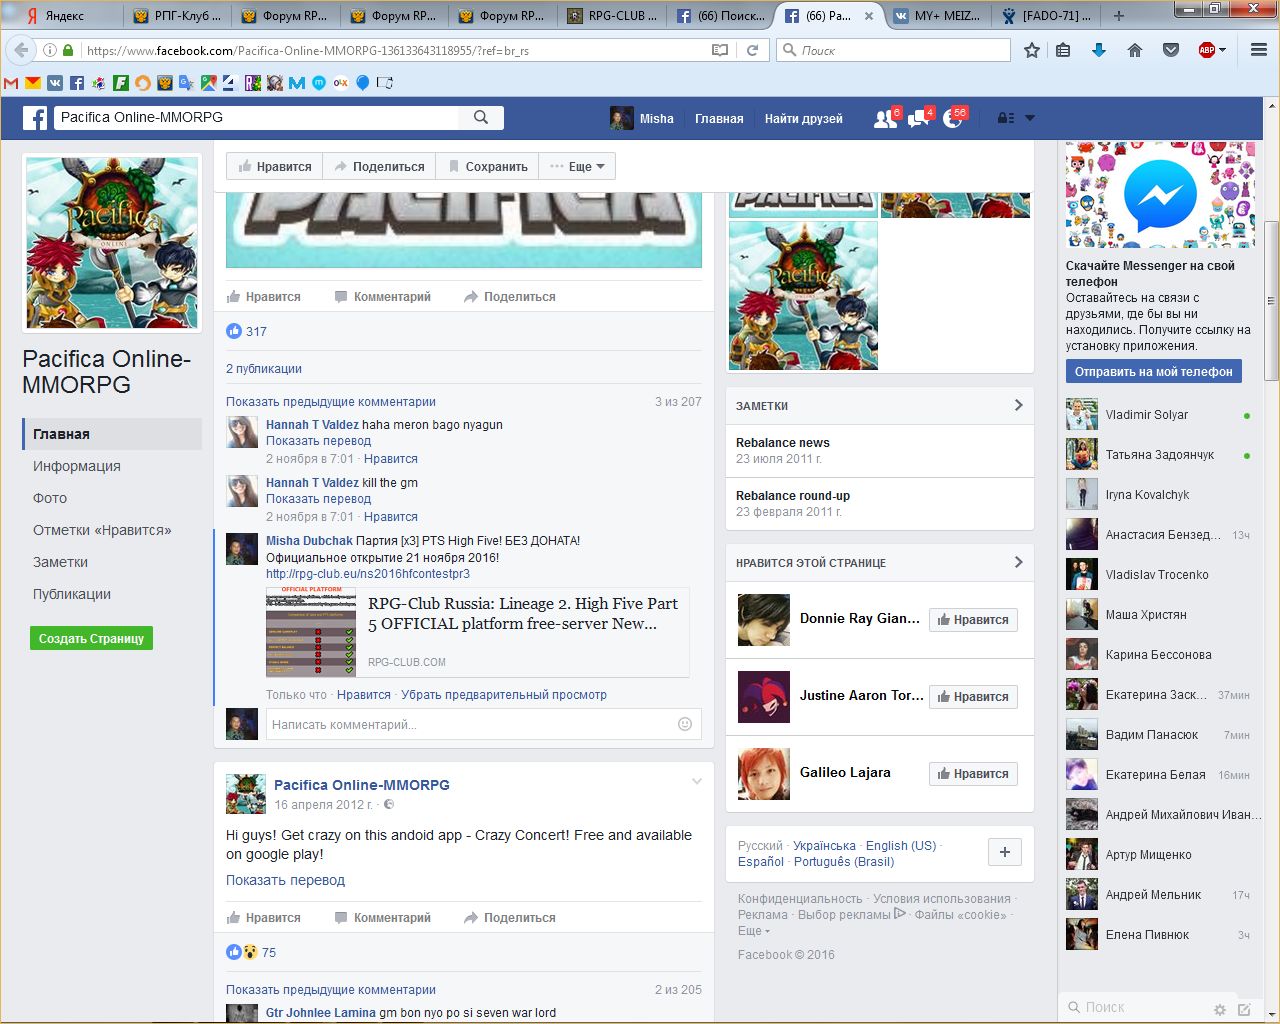Click the Firefox Поиск search box
This screenshot has width=1280, height=1024.
coord(894,50)
